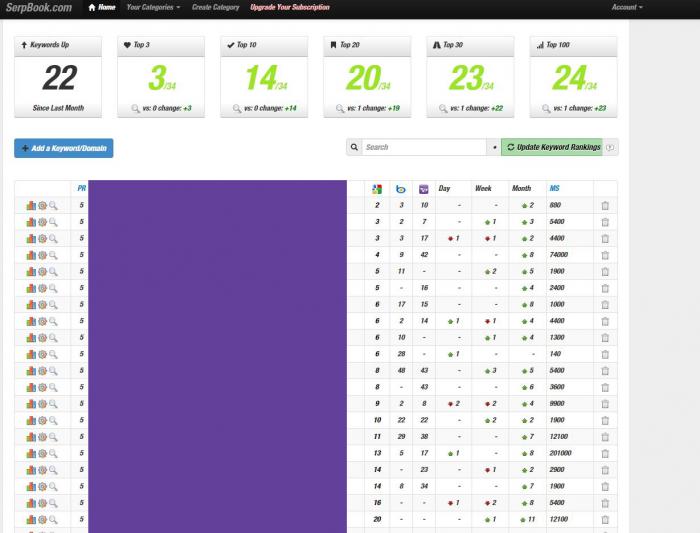Sort by the Month column header
The image size is (700, 533).
[521, 188]
